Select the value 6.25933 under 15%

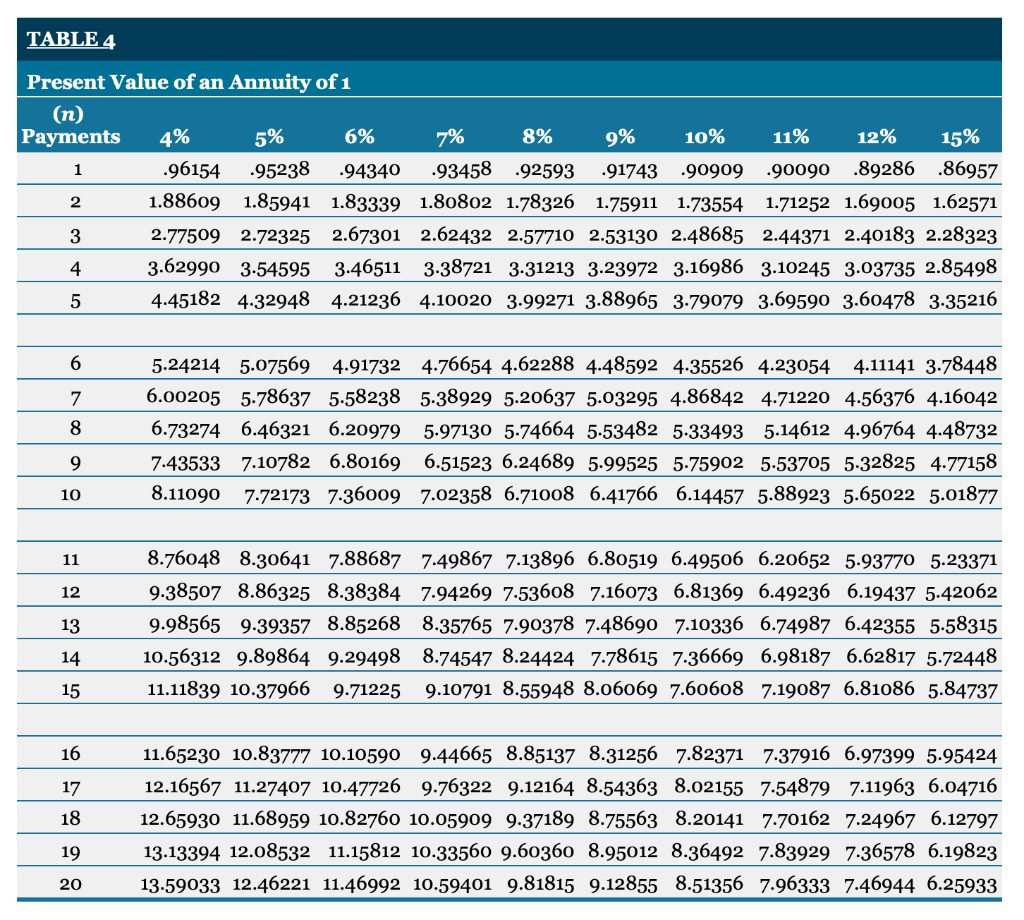coord(963,884)
